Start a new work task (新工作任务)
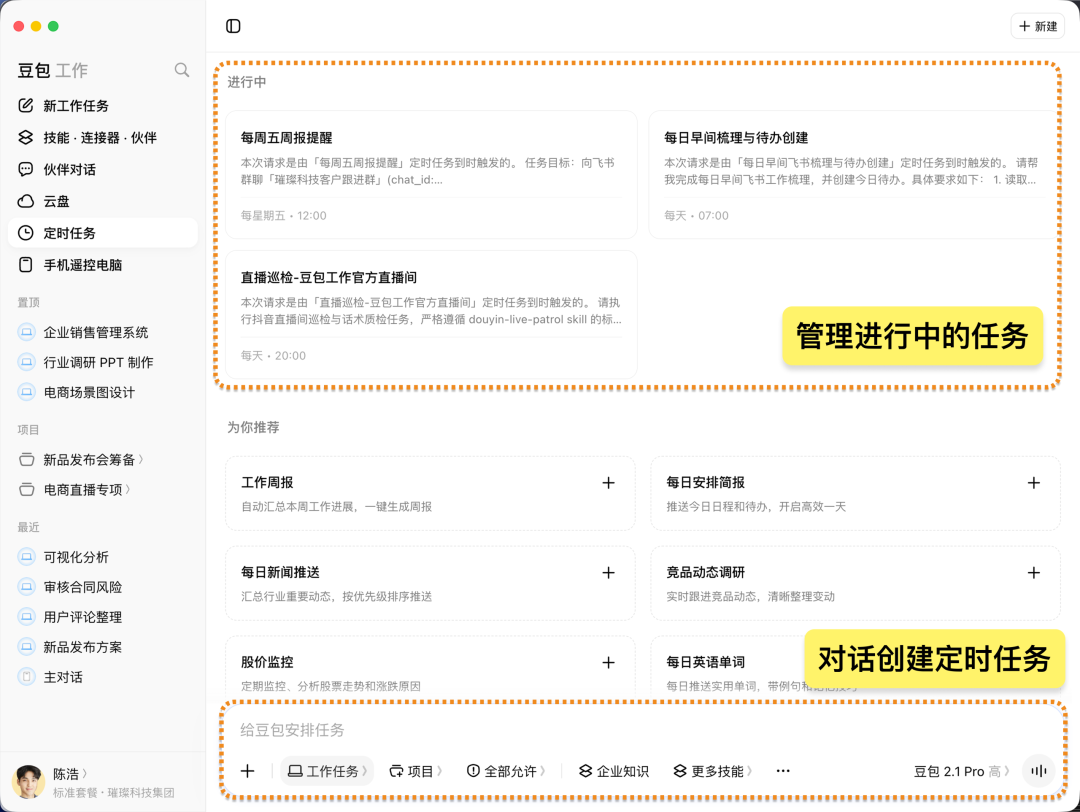 point(103,105)
